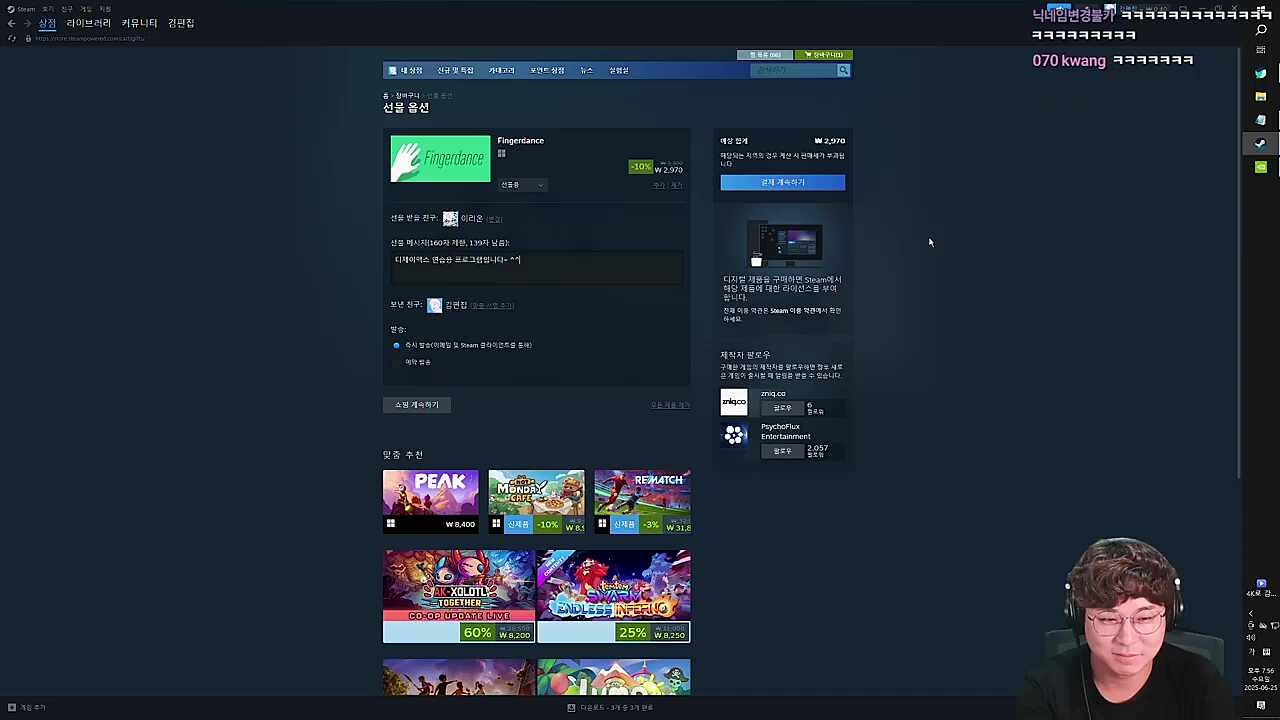Edit the gift message text box
Image resolution: width=1280 pixels, height=720 pixels.
[x=537, y=266]
